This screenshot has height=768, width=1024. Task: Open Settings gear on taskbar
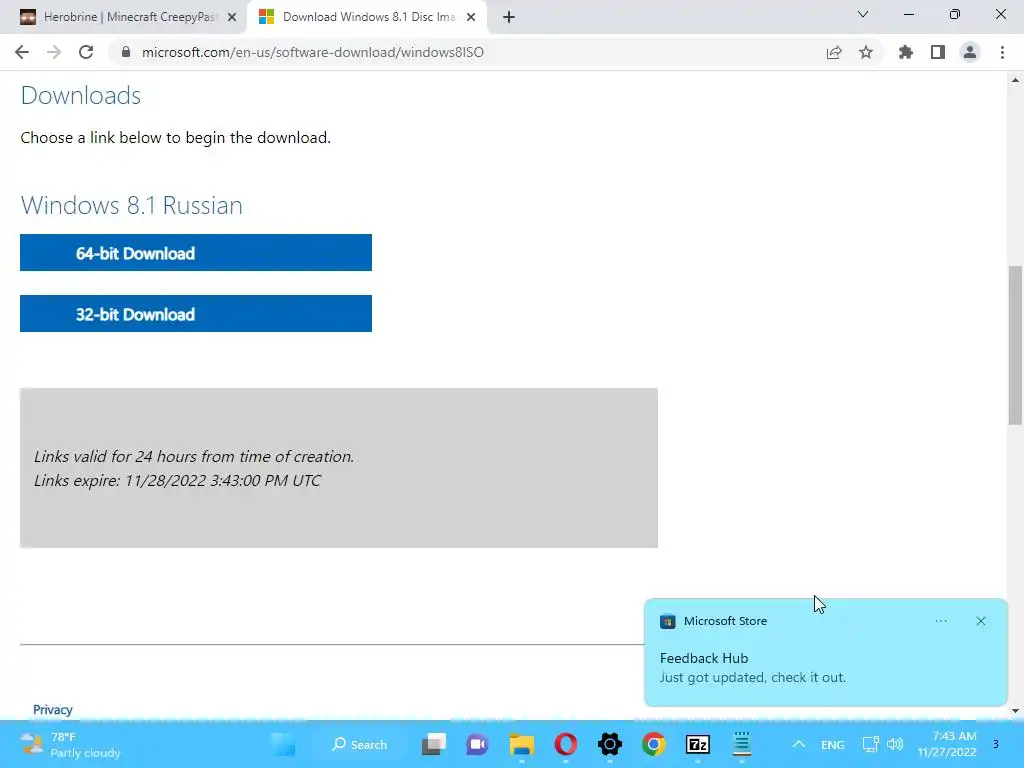click(610, 744)
